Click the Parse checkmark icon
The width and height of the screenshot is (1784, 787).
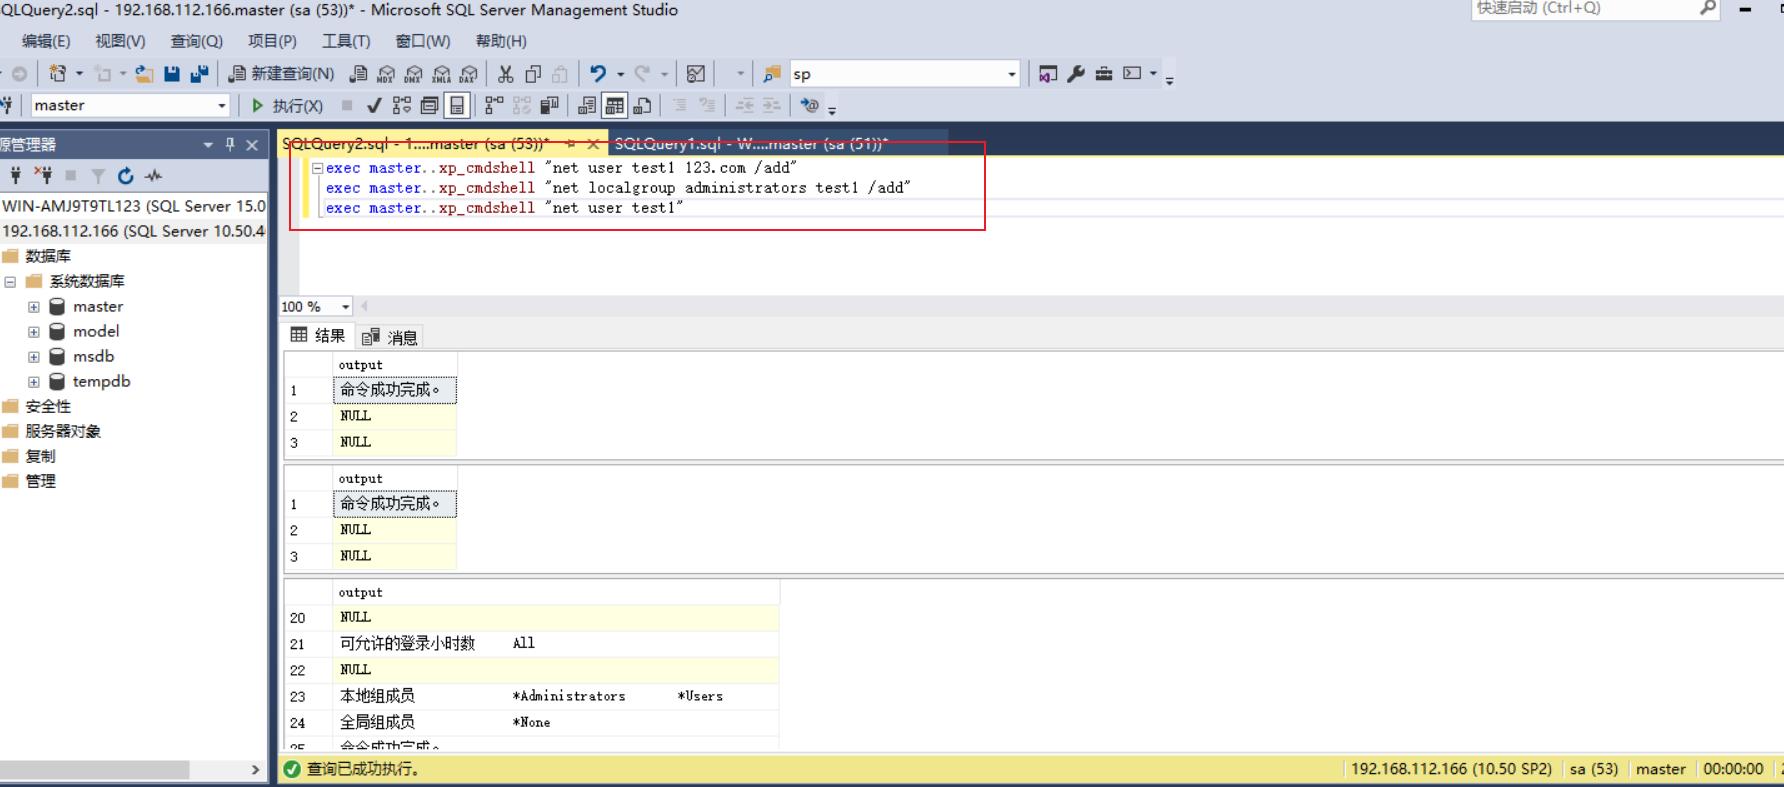coord(374,106)
